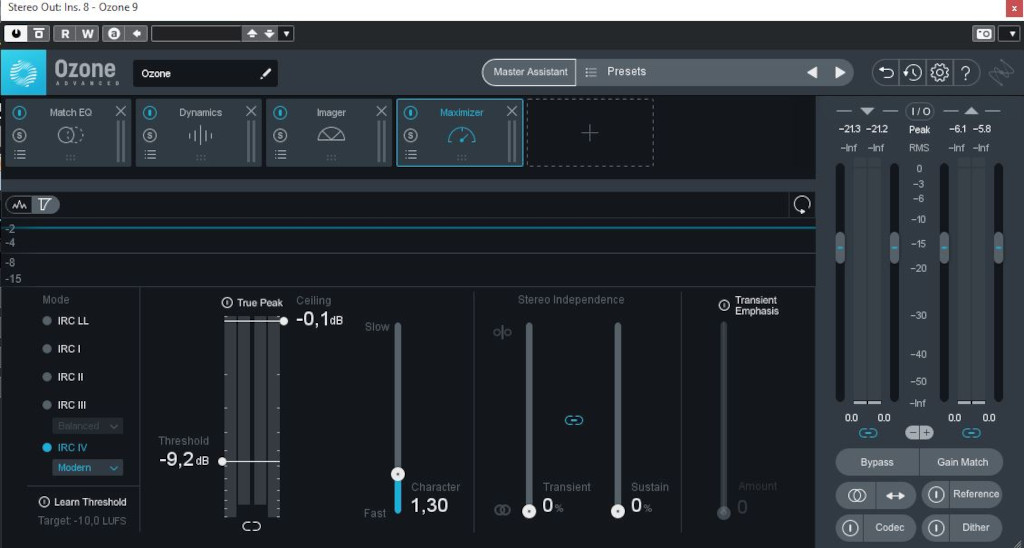Select IRC III mode
Screen dimensions: 1024x548
click(x=64, y=405)
